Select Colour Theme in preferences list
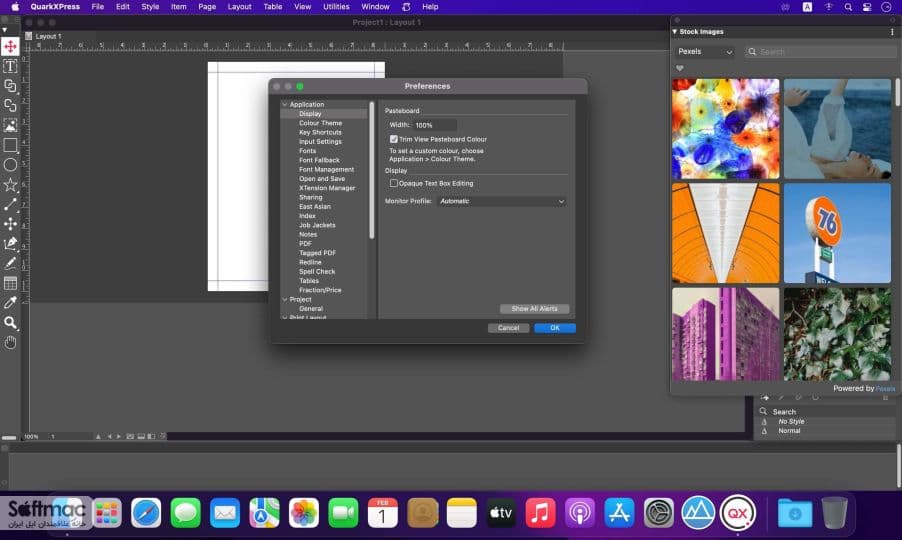 [x=320, y=123]
